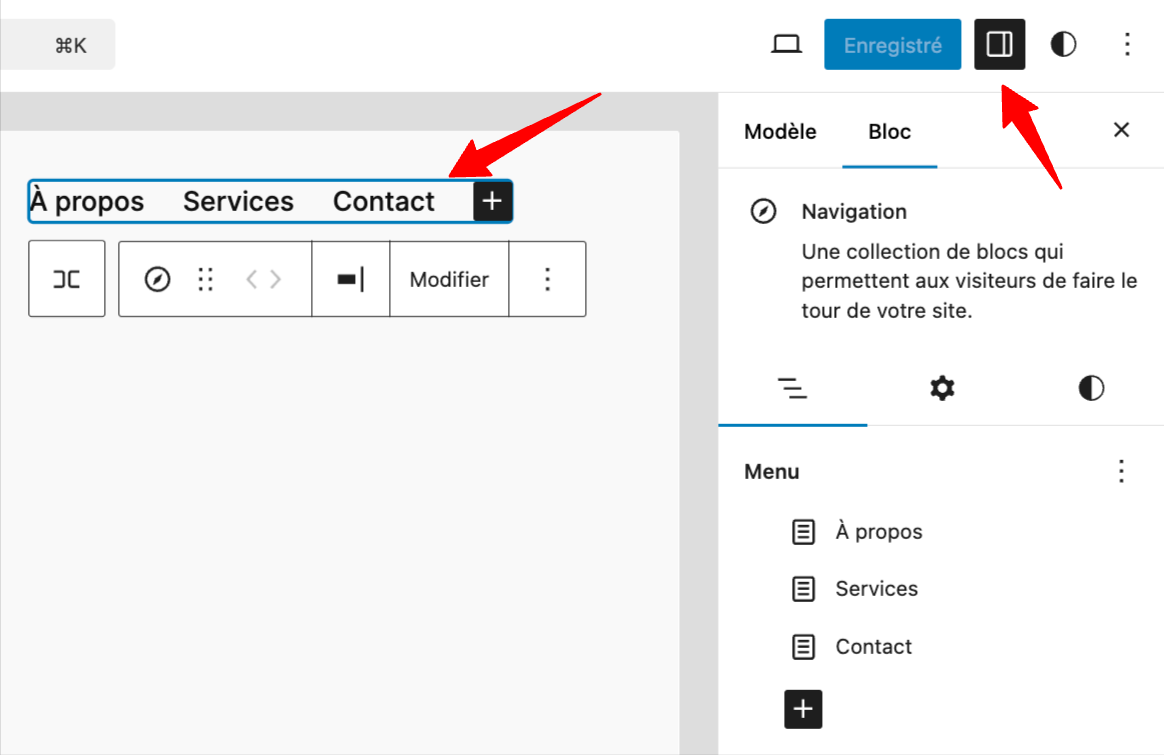Switch to the Styles tab in the sidebar
Image resolution: width=1164 pixels, height=755 pixels.
click(1091, 390)
